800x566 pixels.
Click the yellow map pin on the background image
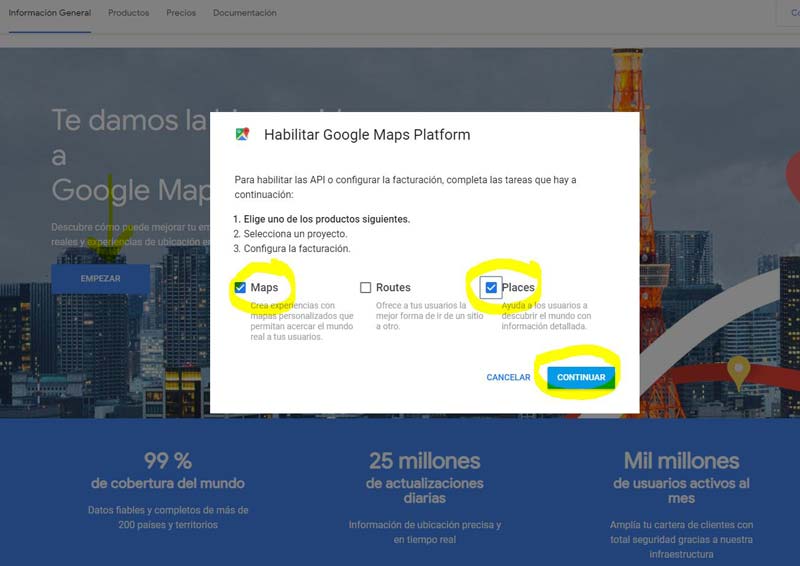click(738, 373)
